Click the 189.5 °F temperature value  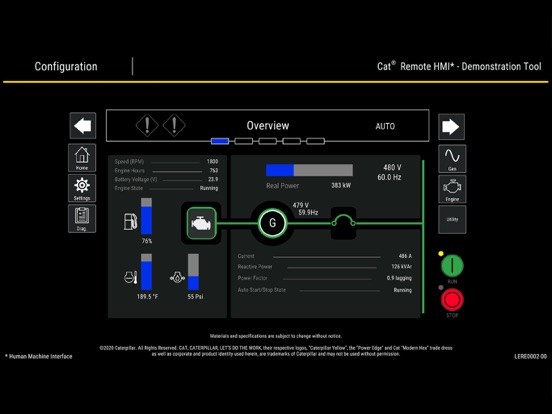tap(148, 297)
